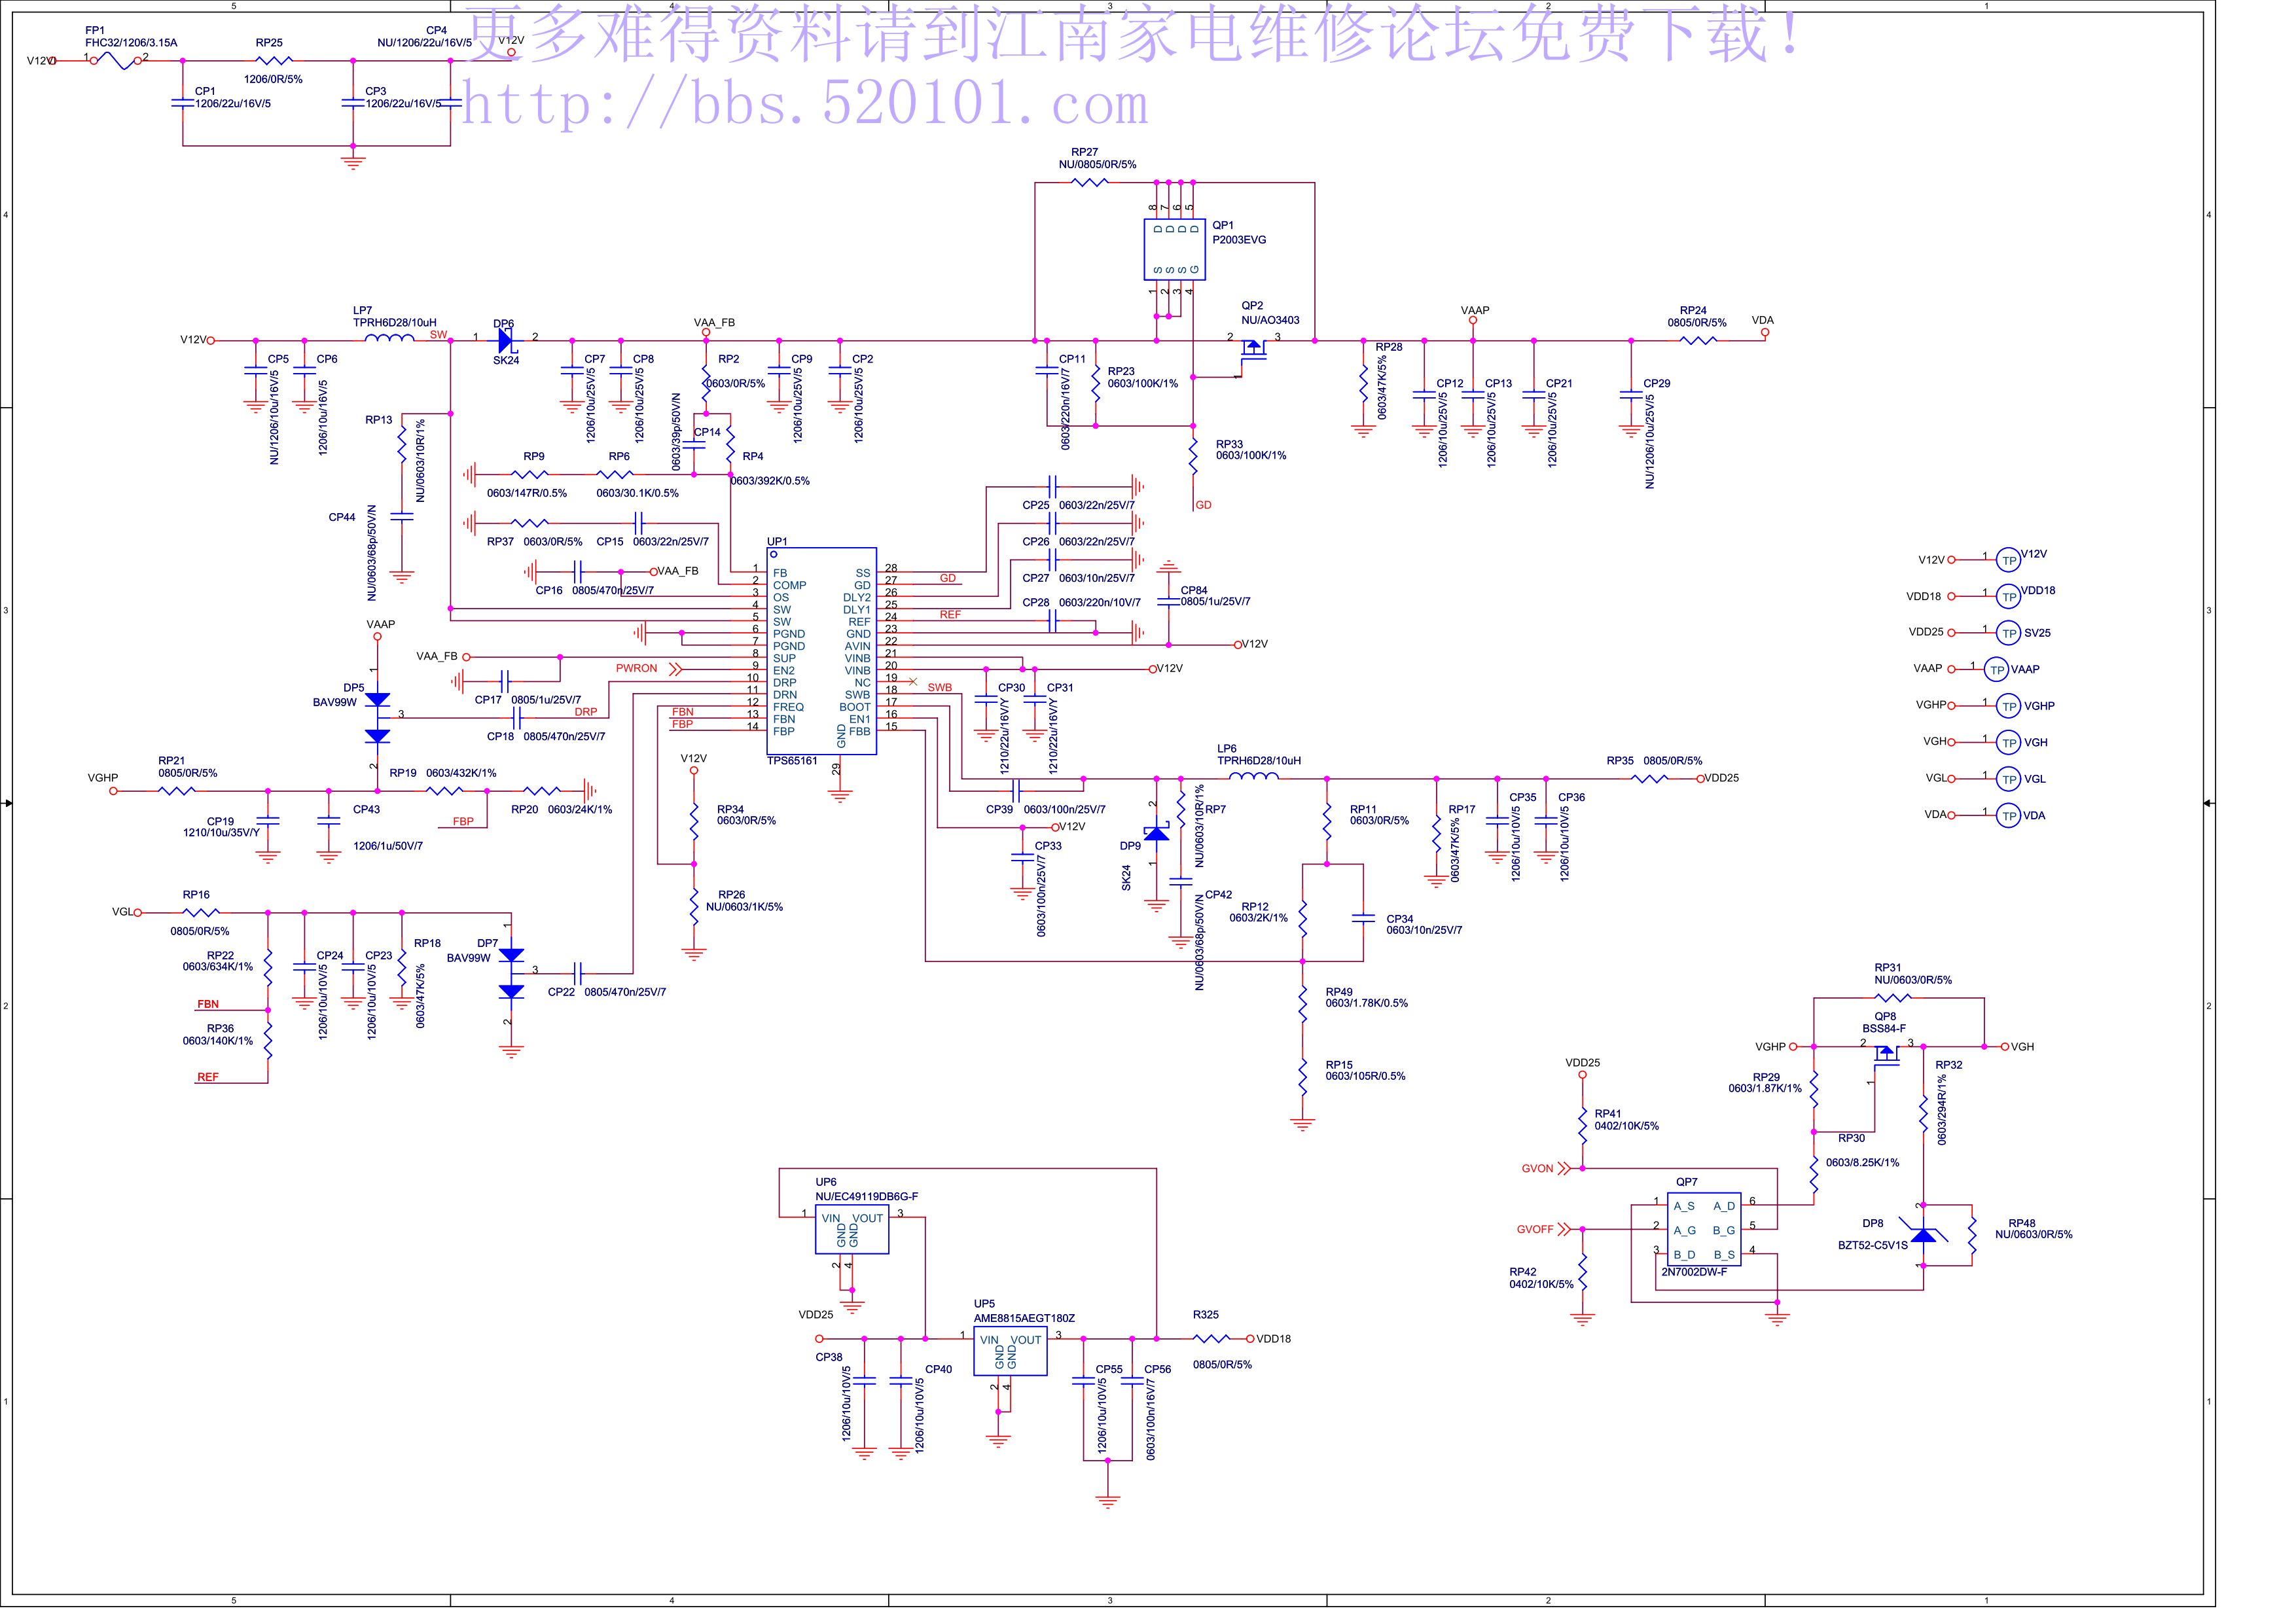Click the RP24 resistor symbol
Image resolution: width=2296 pixels, height=1623 pixels.
click(1698, 341)
